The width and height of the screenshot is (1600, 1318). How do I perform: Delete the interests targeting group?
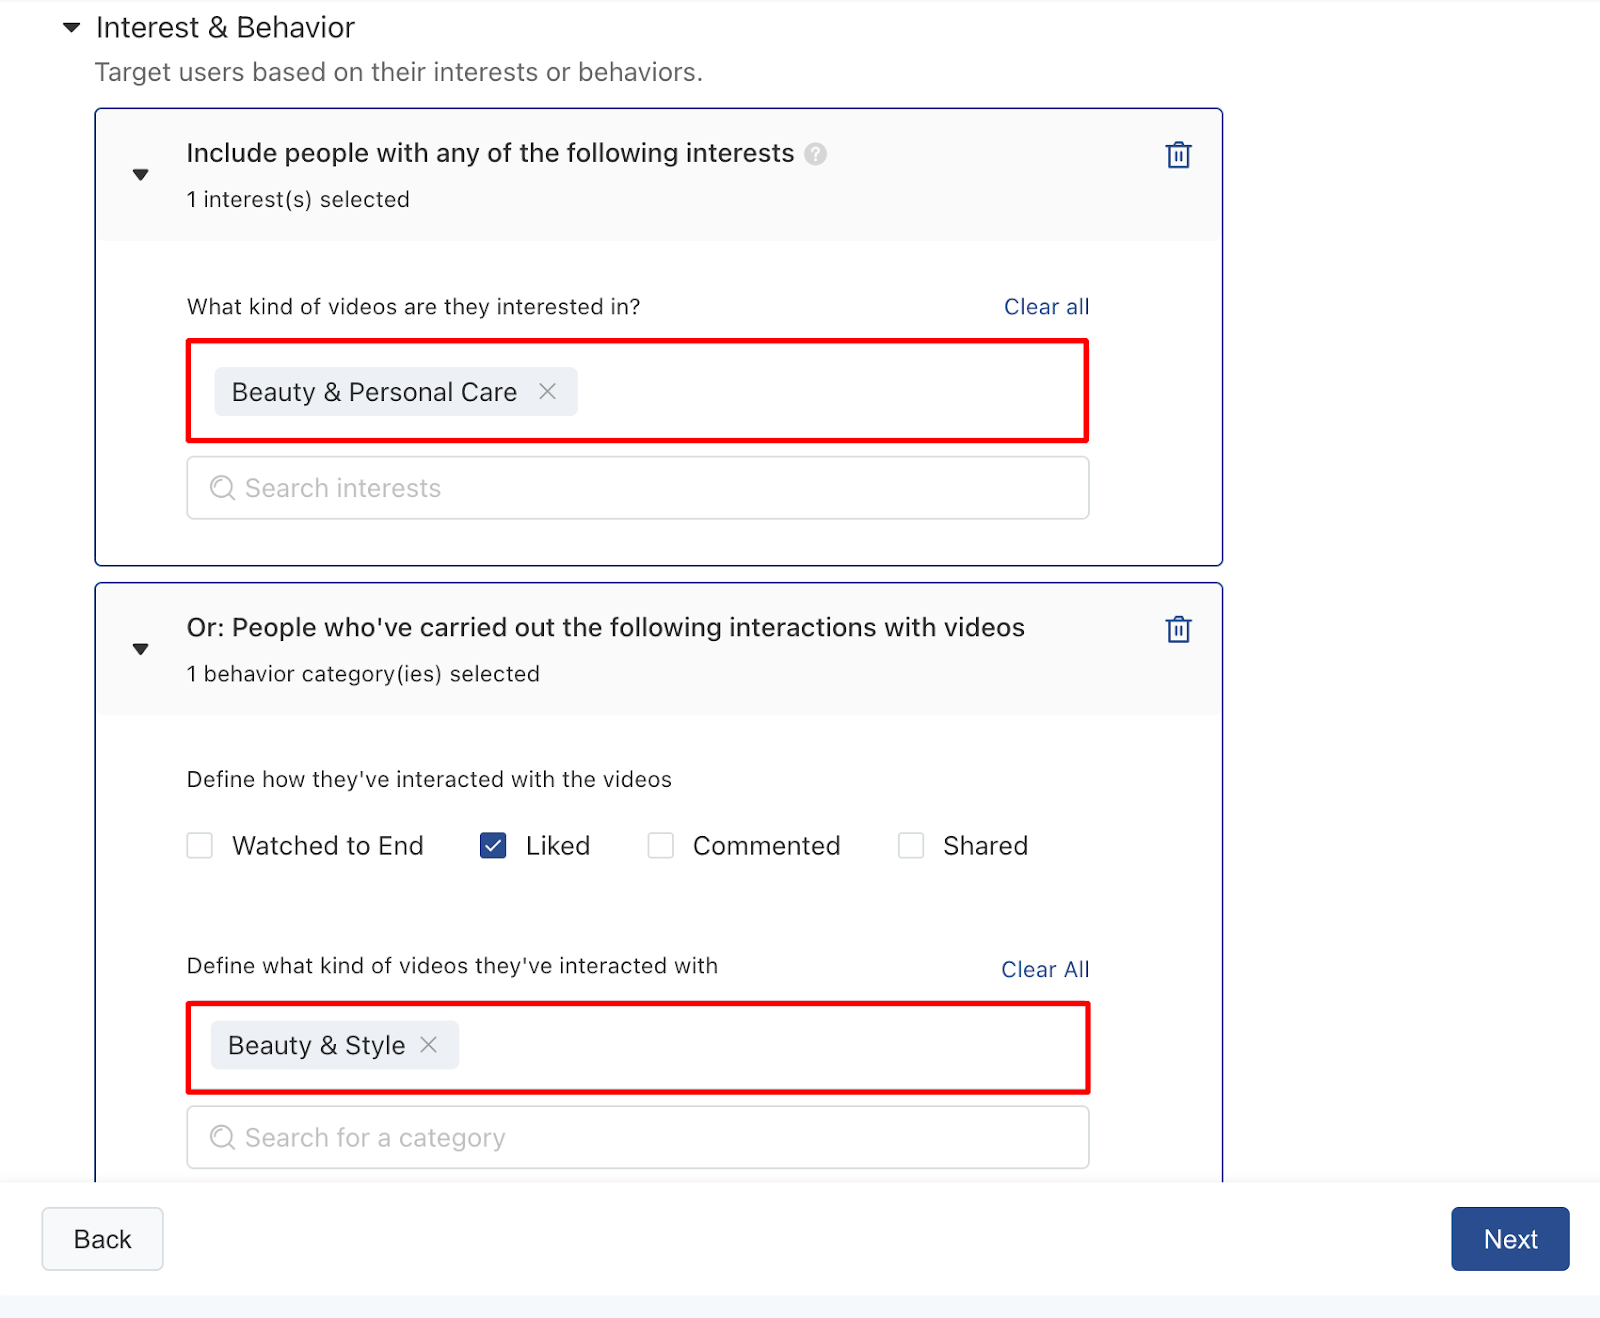[1178, 155]
